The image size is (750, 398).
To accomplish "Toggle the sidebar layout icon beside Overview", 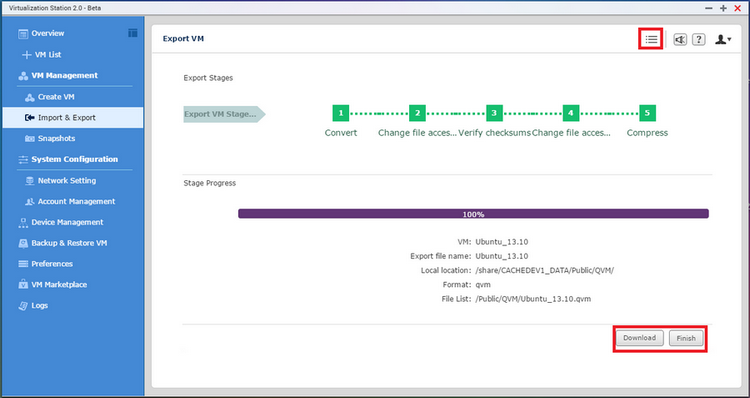I will (132, 33).
